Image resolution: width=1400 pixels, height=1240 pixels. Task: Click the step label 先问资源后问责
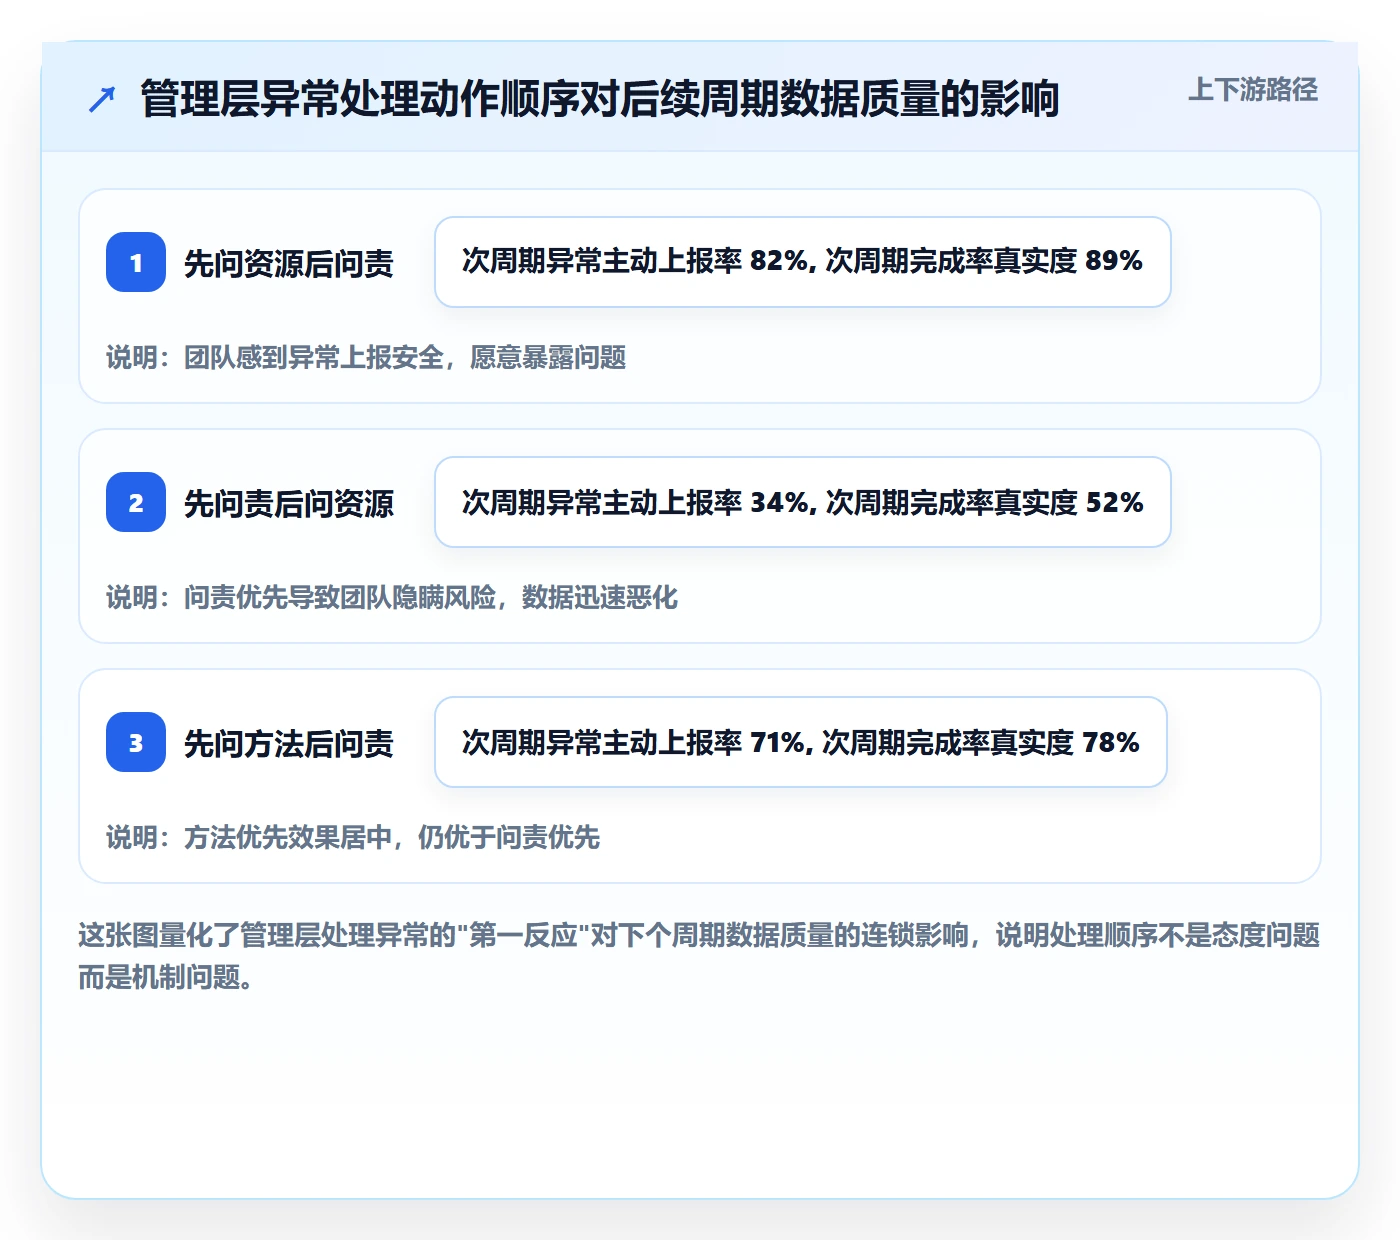pos(289,264)
